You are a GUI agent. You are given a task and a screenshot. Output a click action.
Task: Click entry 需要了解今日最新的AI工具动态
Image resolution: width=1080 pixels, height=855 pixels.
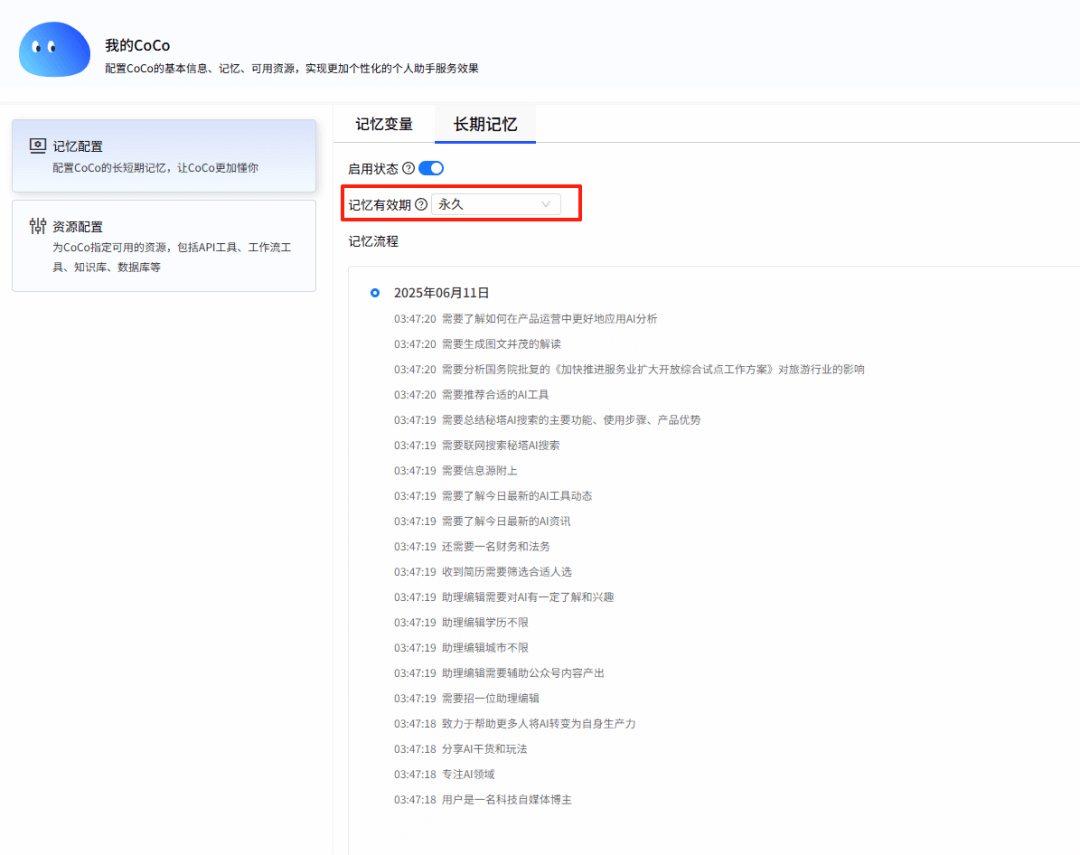click(x=517, y=495)
